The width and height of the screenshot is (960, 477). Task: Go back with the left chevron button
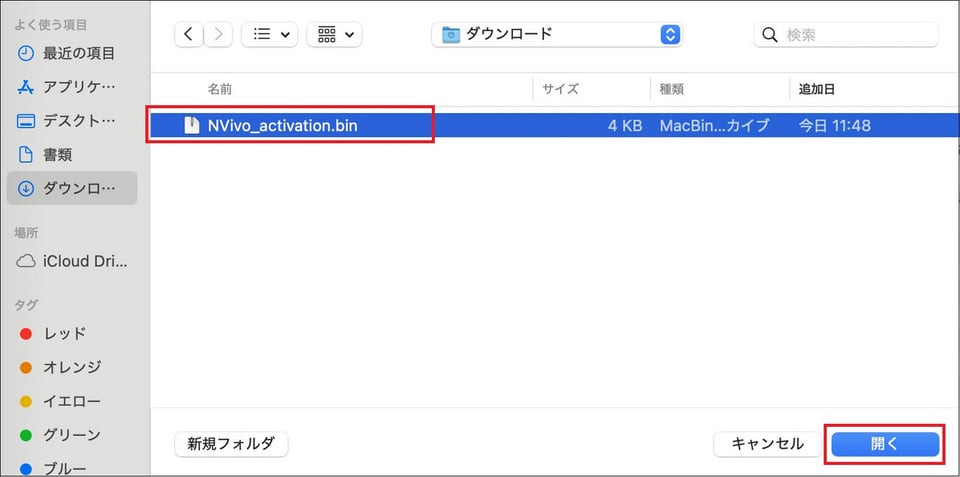click(189, 34)
